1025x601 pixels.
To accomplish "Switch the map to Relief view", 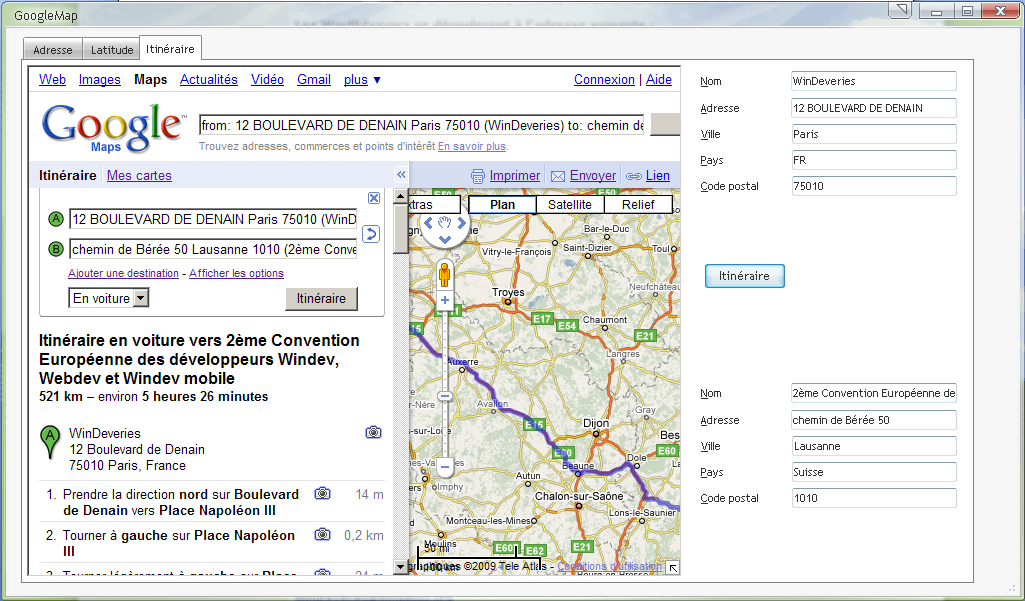I will tap(638, 205).
